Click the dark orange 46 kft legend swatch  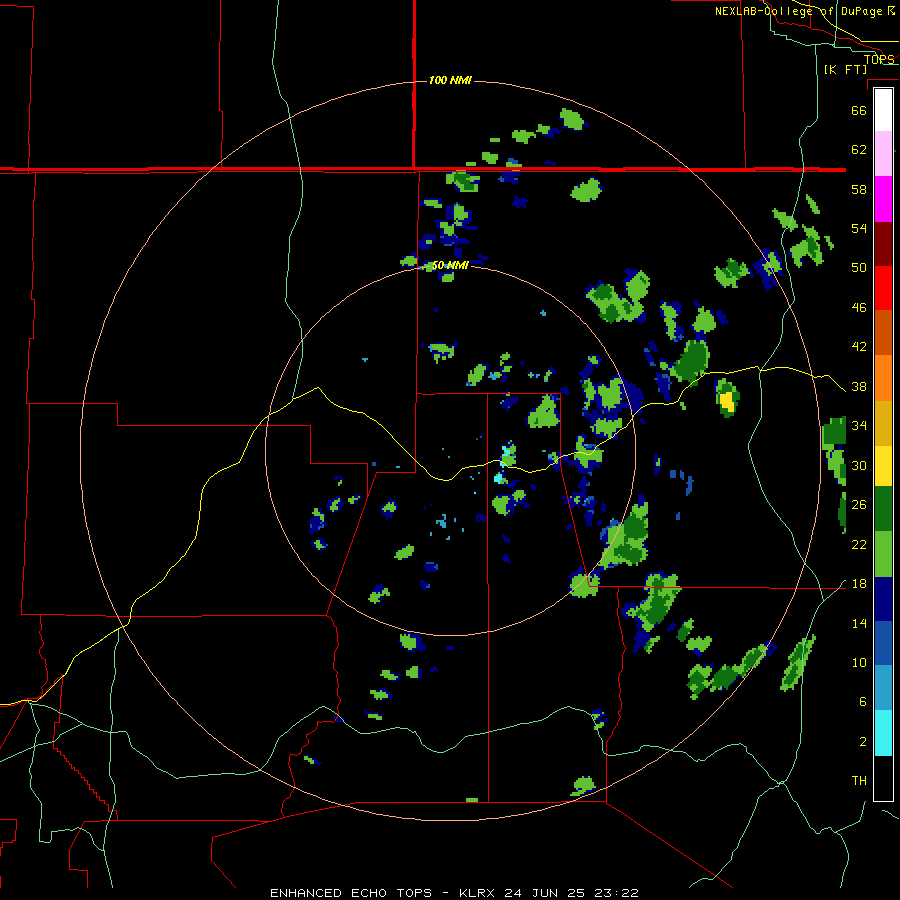pos(883,332)
